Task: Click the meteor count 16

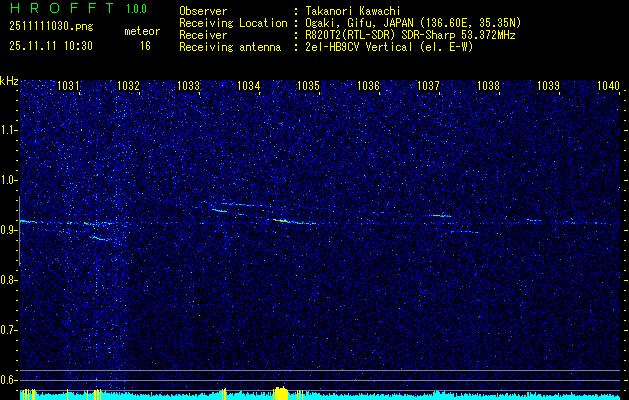Action: coord(145,46)
